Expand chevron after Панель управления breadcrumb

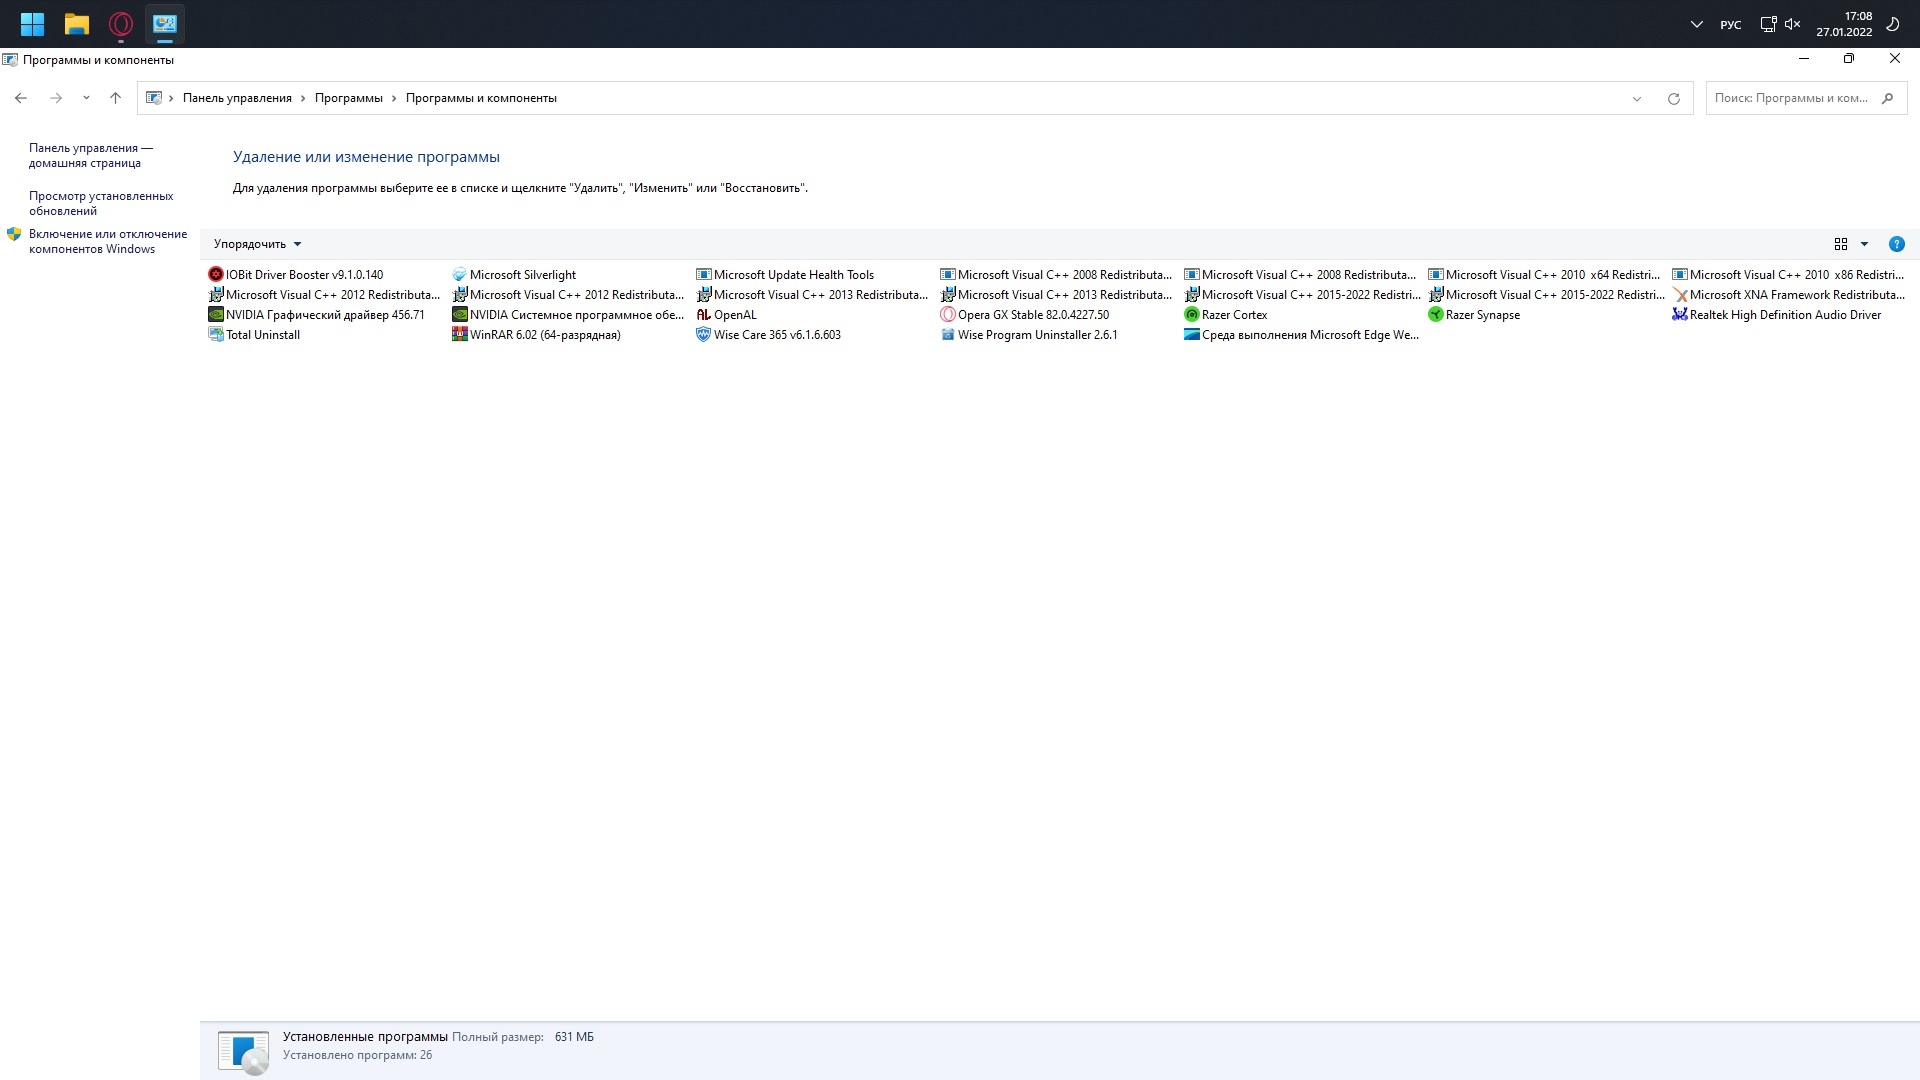click(303, 98)
